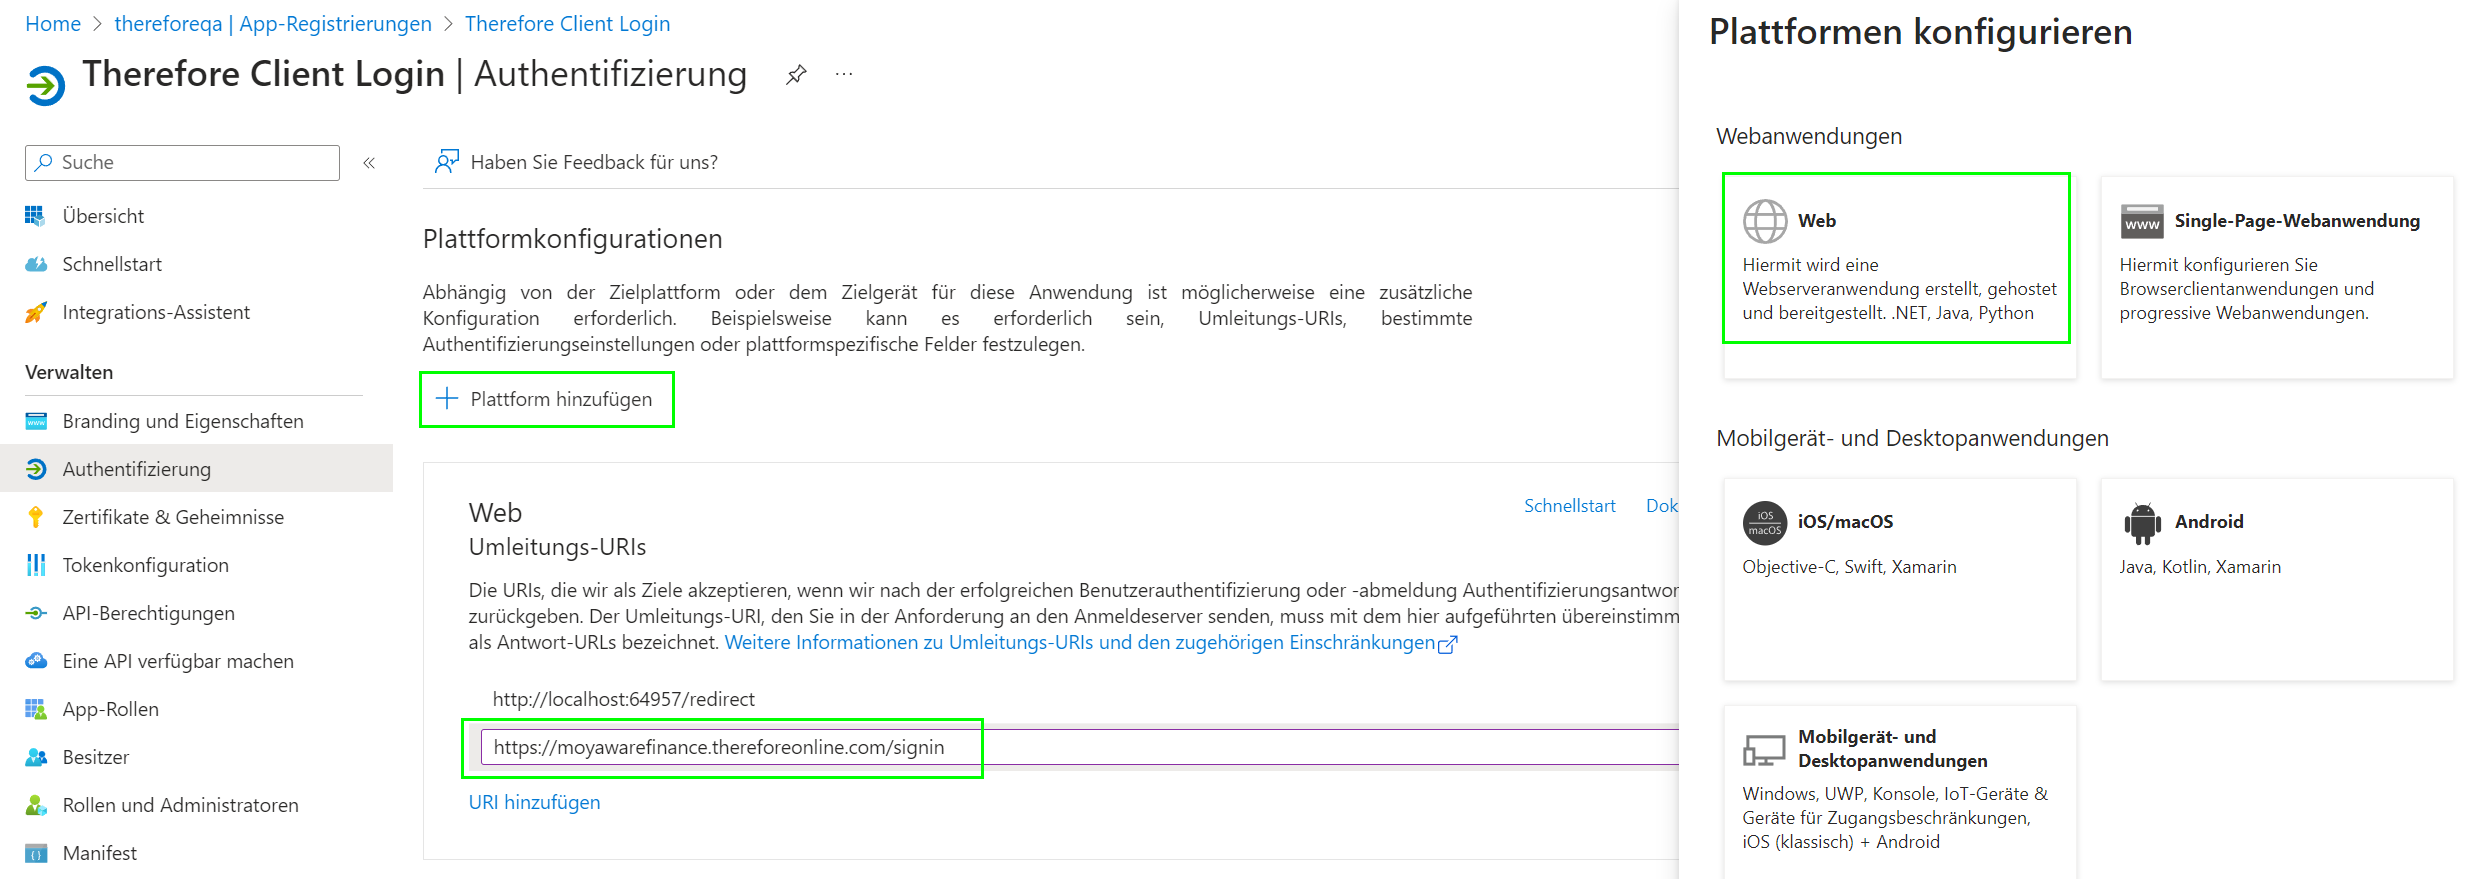Click the Authentifizierung arrow icon in sidebar
The height and width of the screenshot is (879, 2467).
pyautogui.click(x=35, y=469)
